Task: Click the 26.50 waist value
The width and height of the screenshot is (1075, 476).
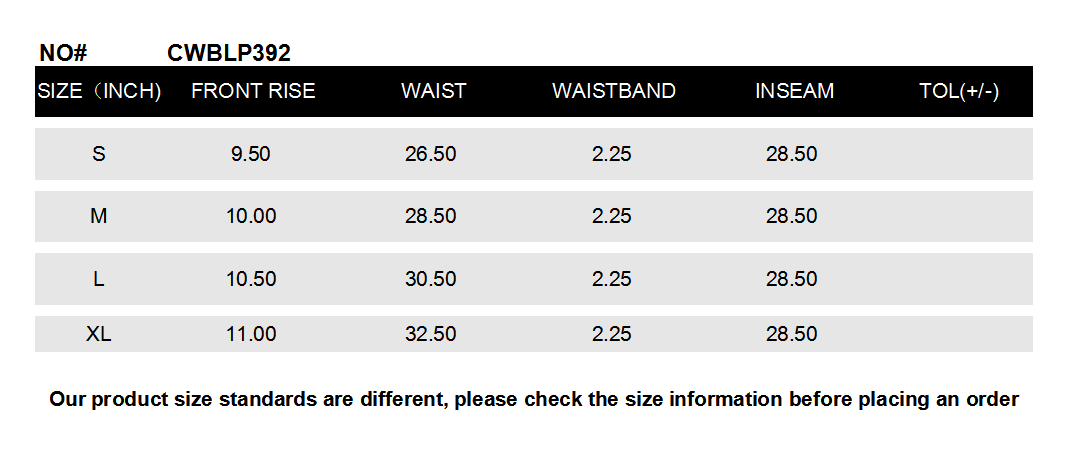Action: [x=431, y=154]
